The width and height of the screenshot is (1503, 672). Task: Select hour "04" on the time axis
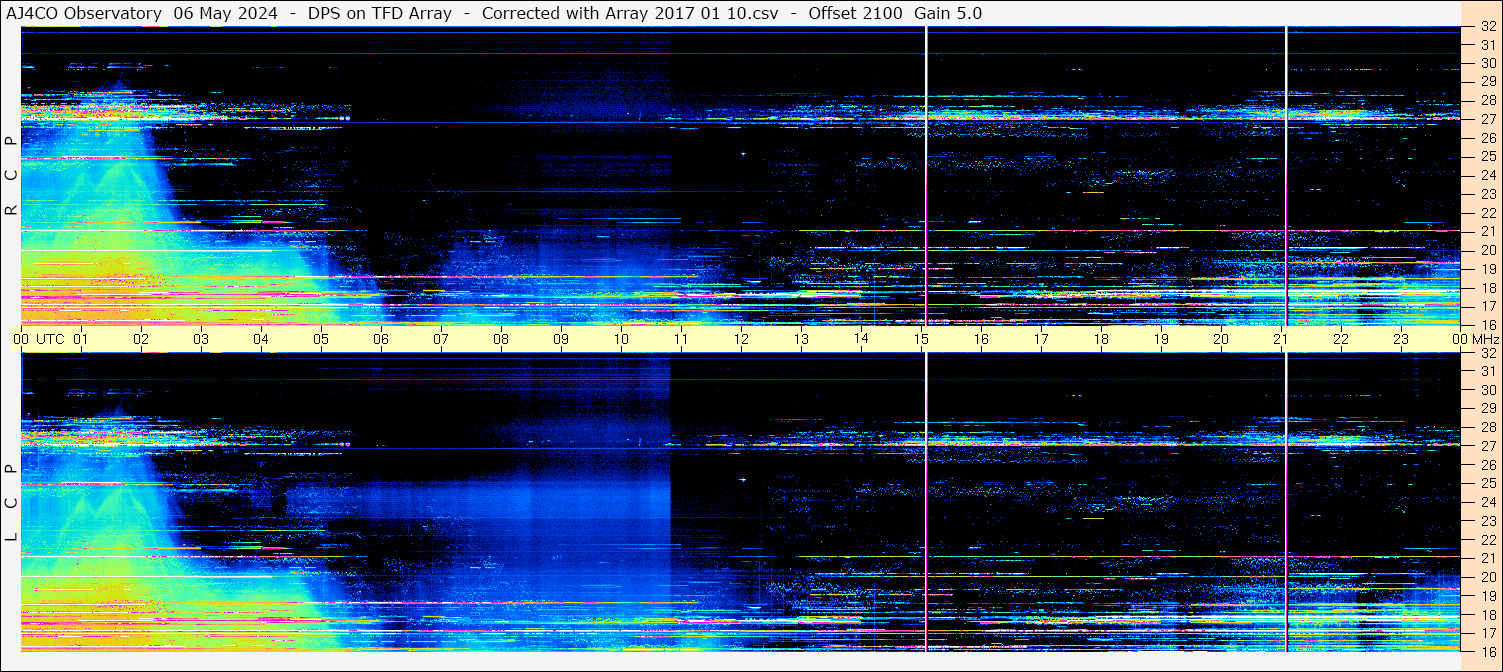coord(261,340)
